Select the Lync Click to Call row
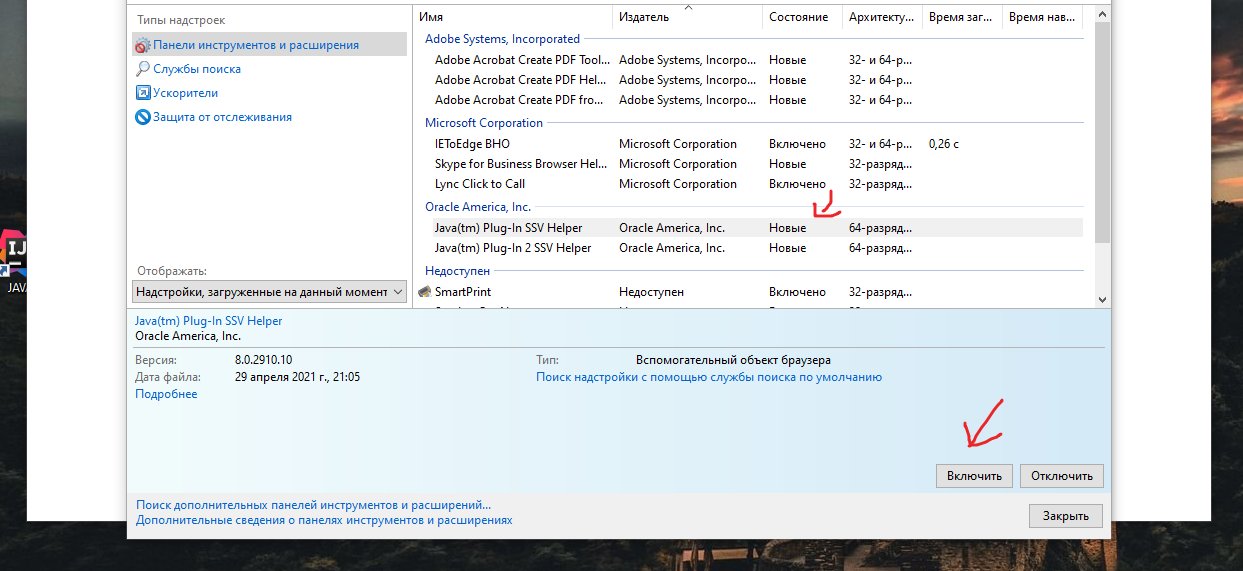Image resolution: width=1243 pixels, height=571 pixels. pyautogui.click(x=749, y=184)
